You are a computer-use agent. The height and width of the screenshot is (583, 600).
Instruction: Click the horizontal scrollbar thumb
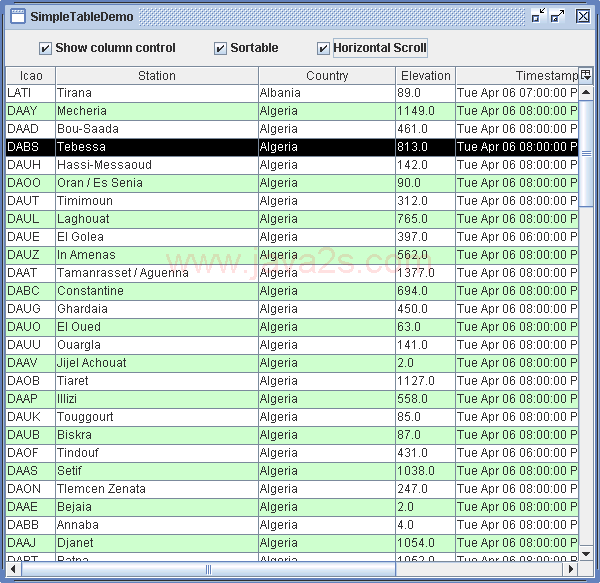[x=209, y=569]
